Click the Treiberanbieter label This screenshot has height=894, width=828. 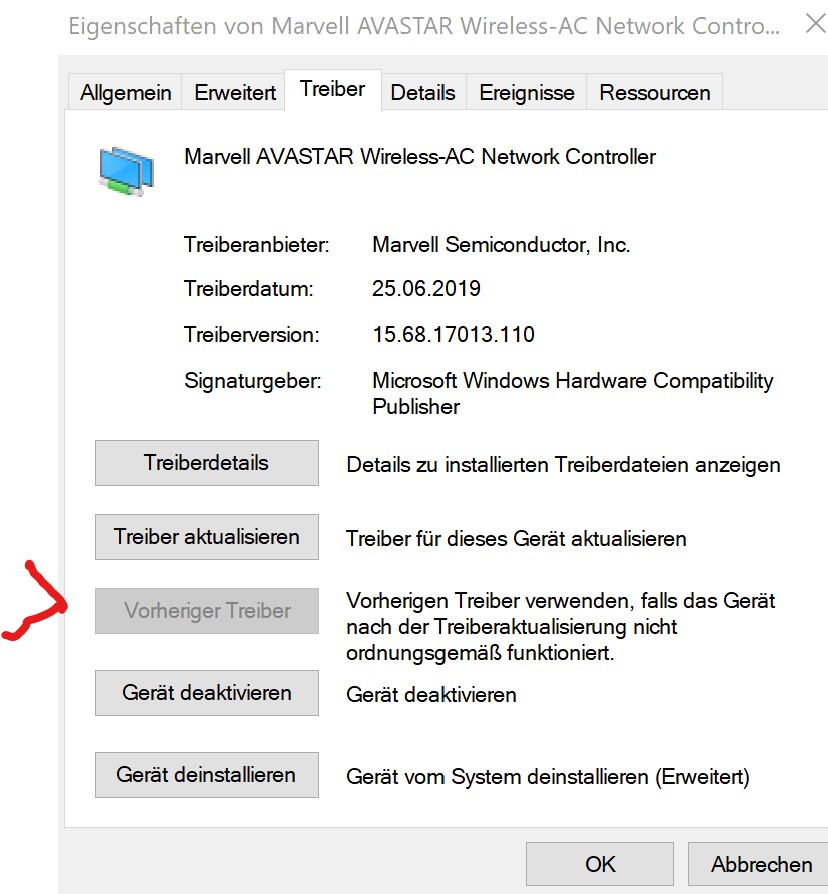(x=257, y=245)
